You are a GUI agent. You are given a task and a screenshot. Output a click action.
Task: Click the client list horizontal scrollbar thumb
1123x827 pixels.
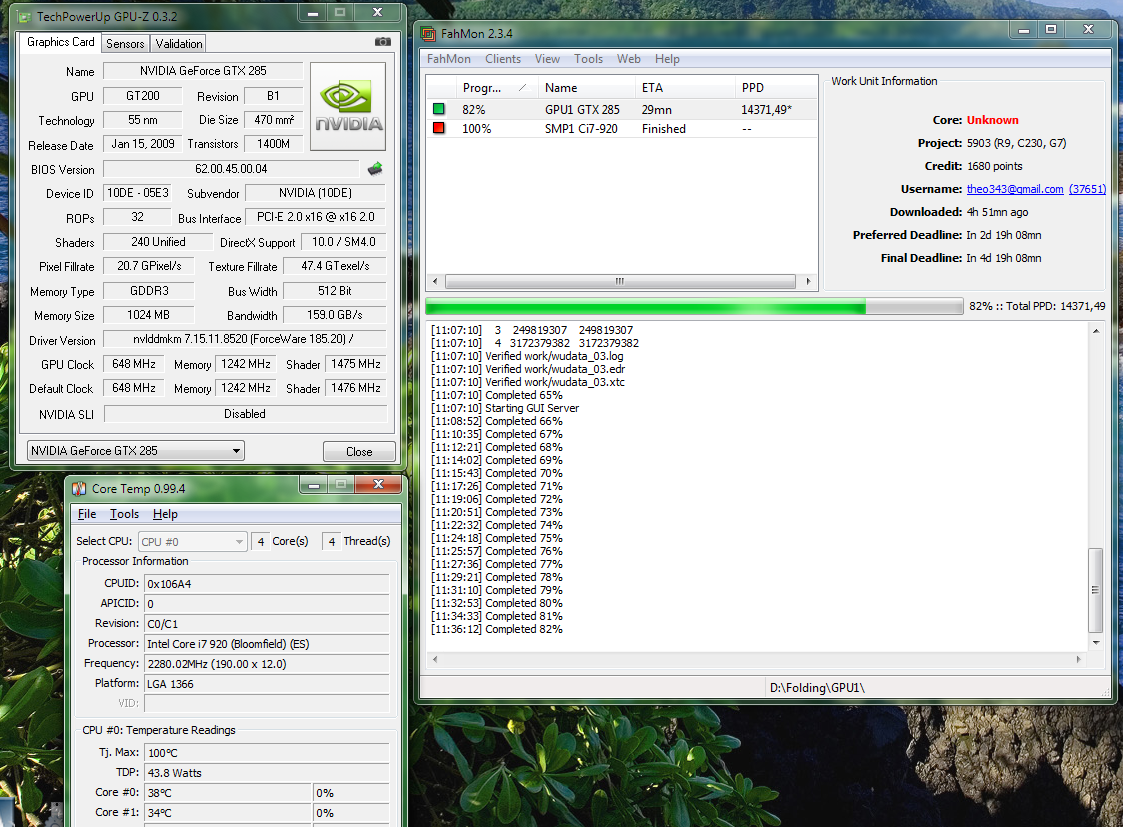(620, 281)
